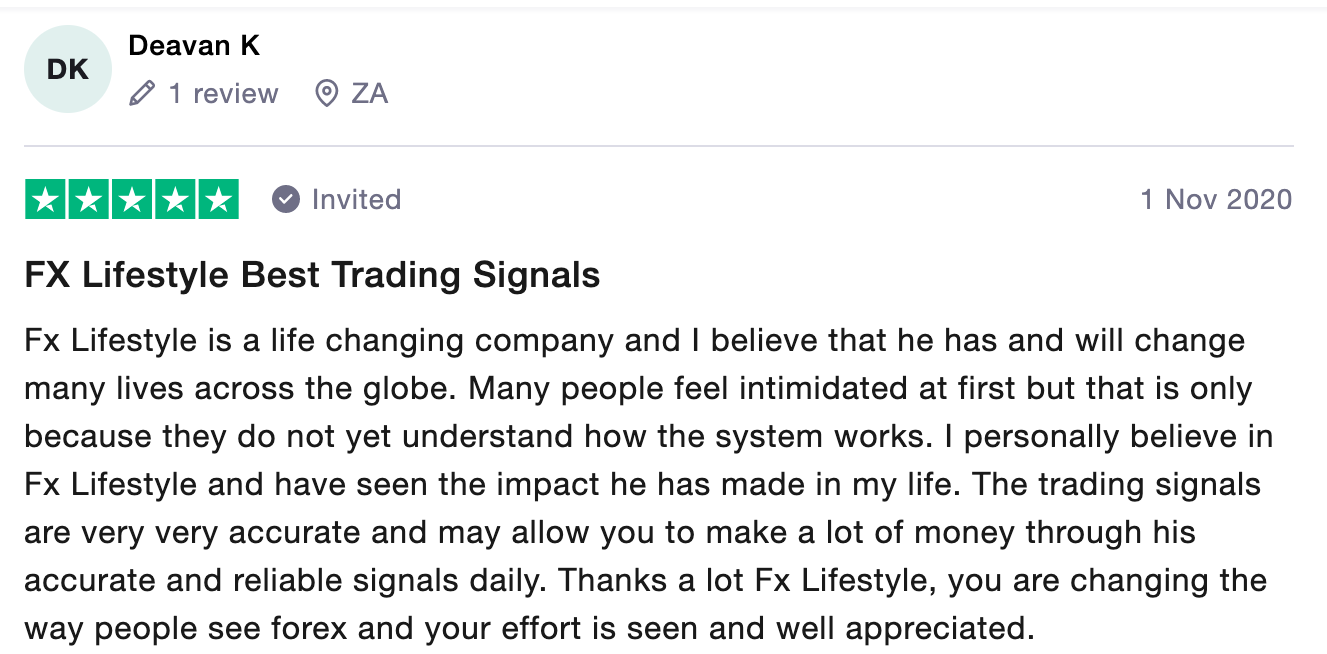Click the last line mentioning forex effort
The image size is (1327, 654).
(529, 629)
